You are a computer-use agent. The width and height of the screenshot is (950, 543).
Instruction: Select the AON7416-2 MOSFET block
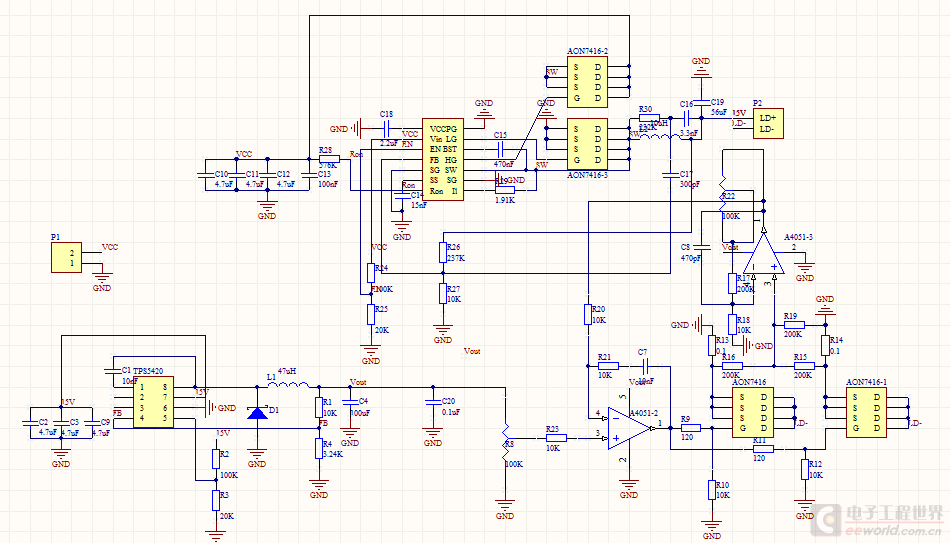pyautogui.click(x=587, y=82)
